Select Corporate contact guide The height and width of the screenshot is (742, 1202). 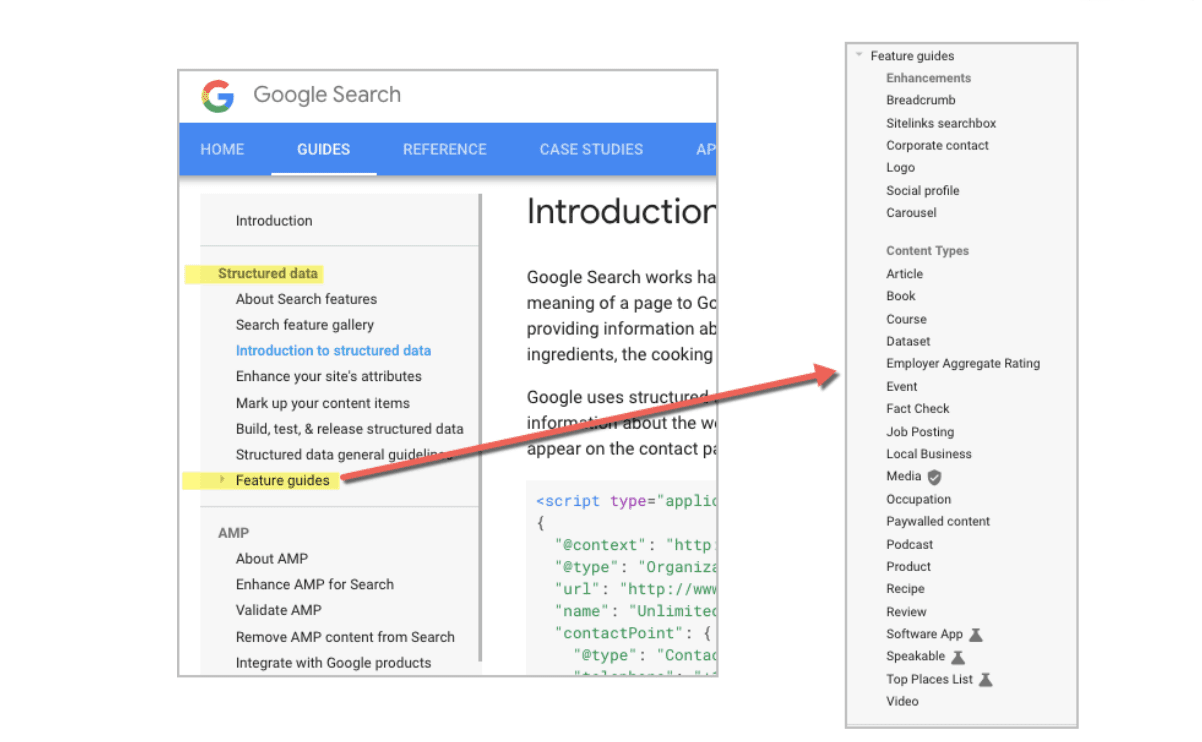[937, 145]
